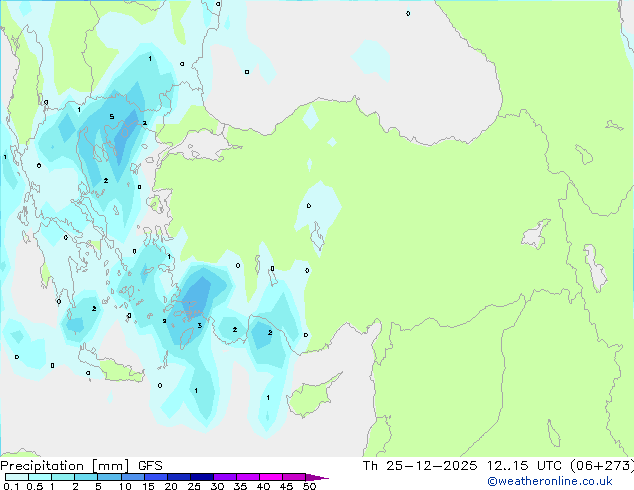Screen dimensions: 634x490
Task: Pick the 10–15 mm legend color swatch
Action: click(132, 477)
